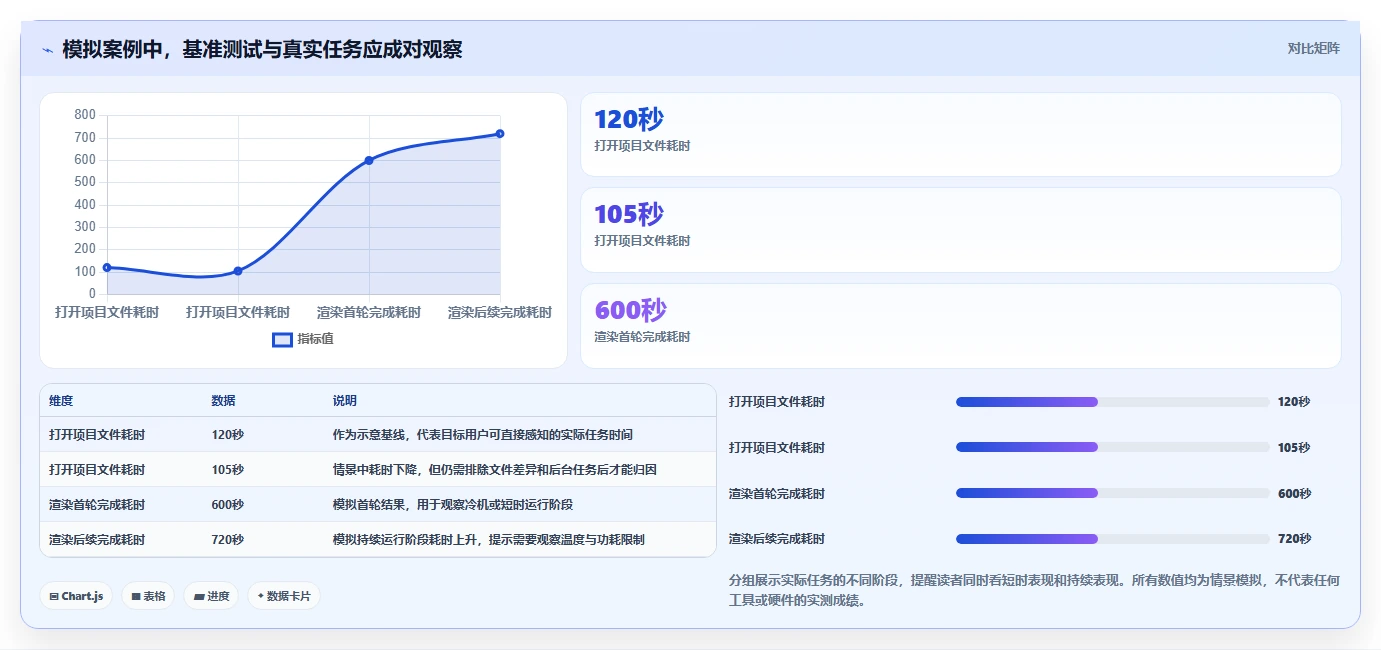The image size is (1381, 650).
Task: Click the progress bar in the 600秒 row
Action: (1112, 493)
